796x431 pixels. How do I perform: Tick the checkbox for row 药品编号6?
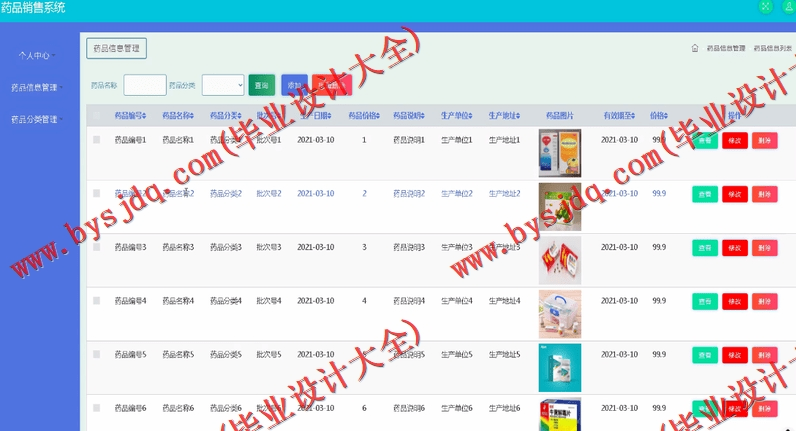tap(96, 408)
